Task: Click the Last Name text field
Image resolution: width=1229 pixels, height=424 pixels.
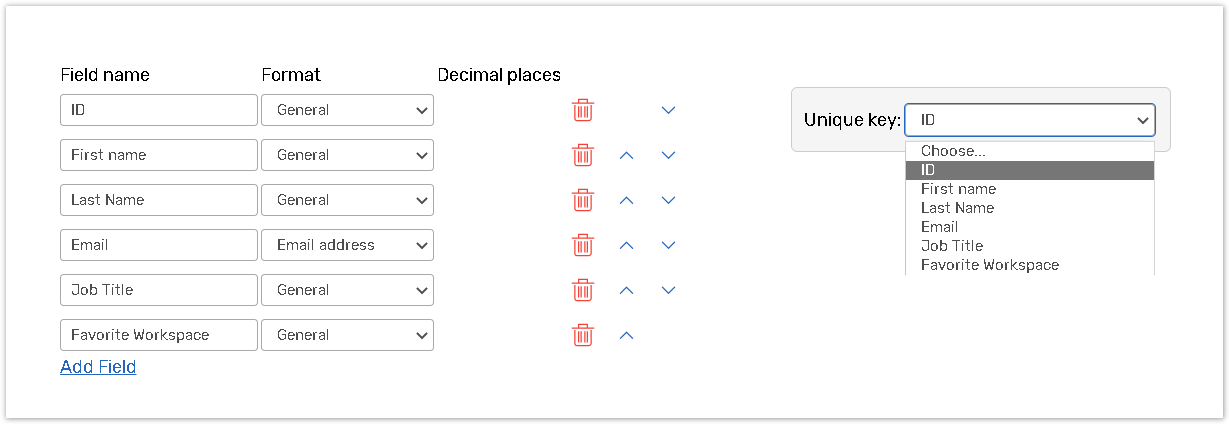Action: tap(159, 200)
